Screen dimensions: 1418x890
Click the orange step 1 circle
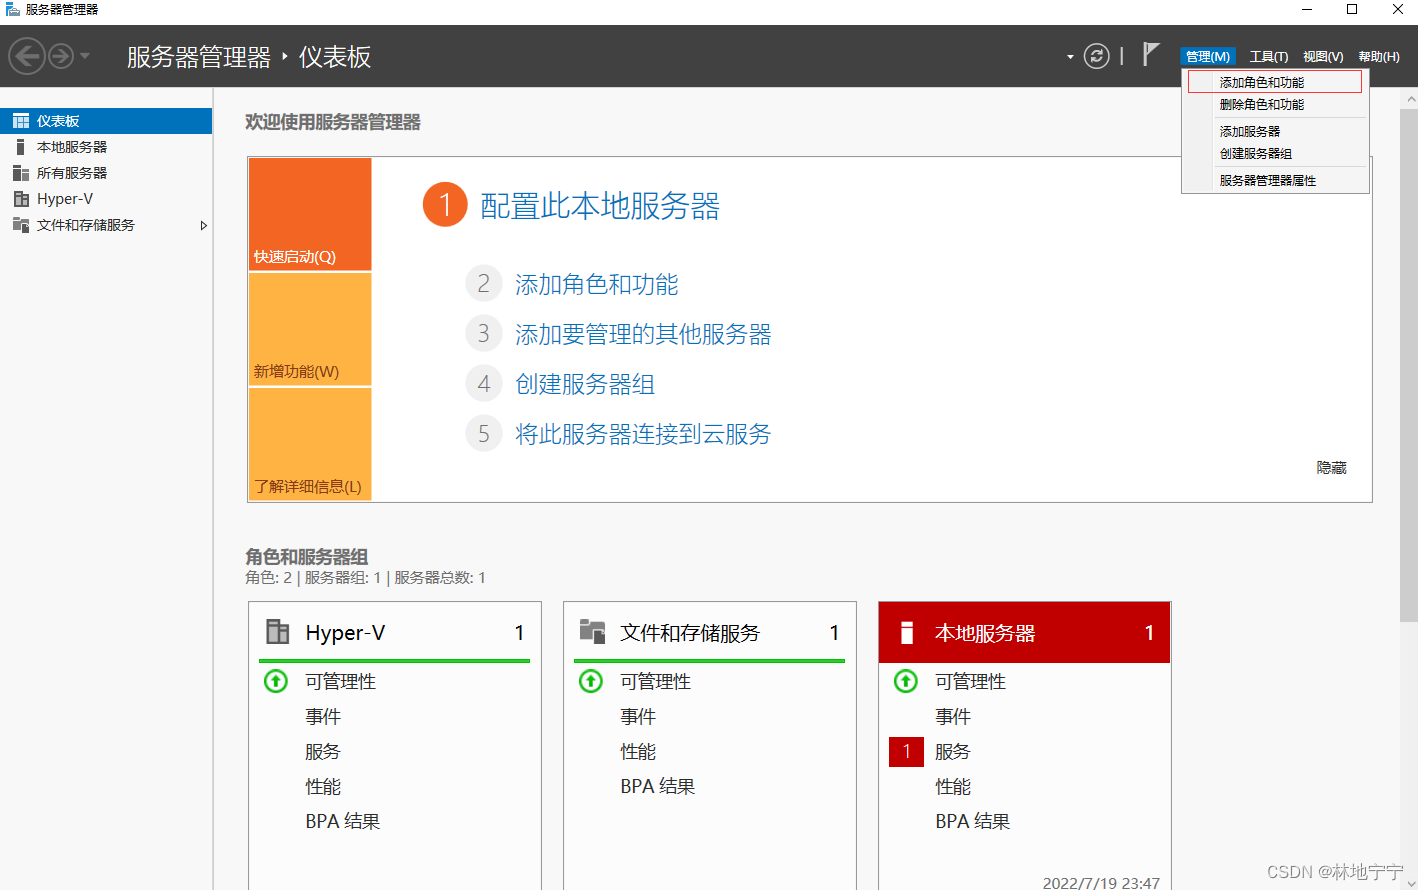point(445,204)
